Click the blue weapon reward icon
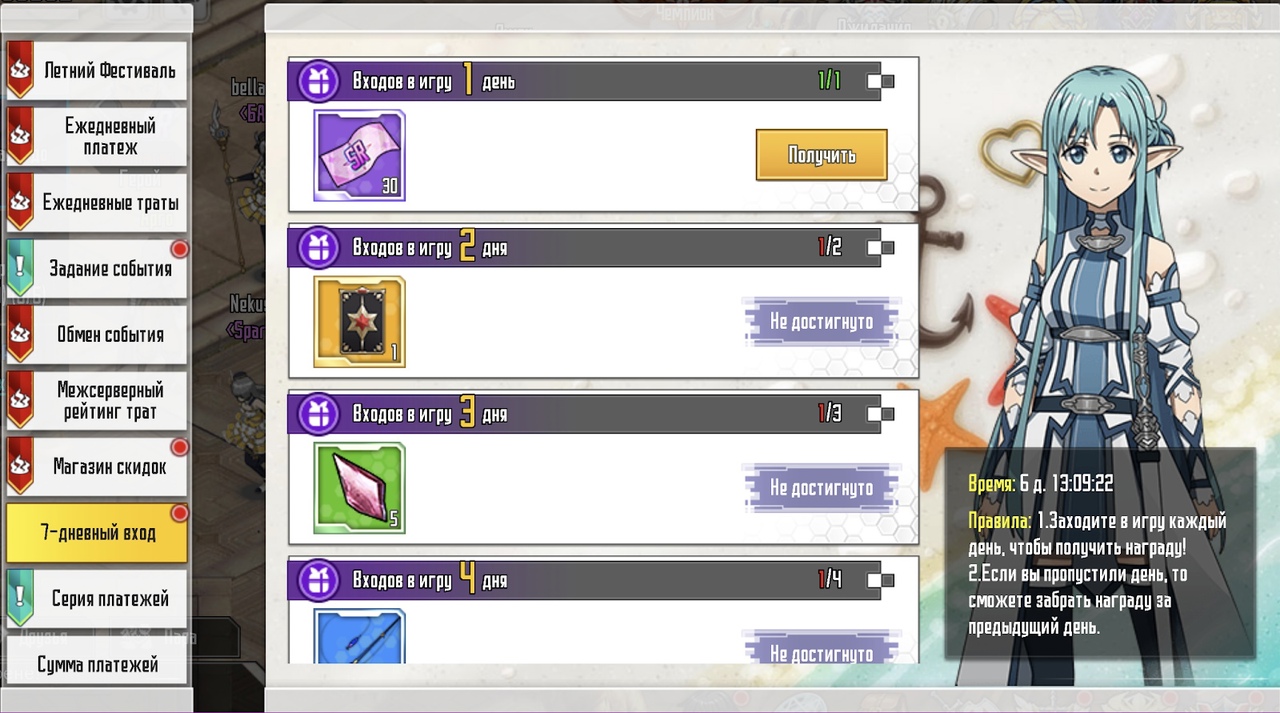 pyautogui.click(x=359, y=636)
